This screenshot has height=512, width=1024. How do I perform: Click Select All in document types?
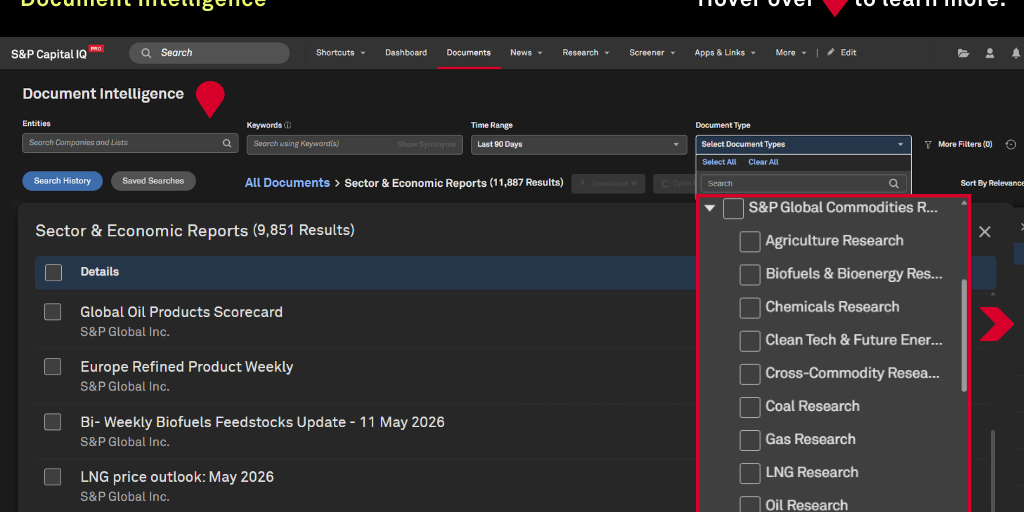pyautogui.click(x=719, y=162)
